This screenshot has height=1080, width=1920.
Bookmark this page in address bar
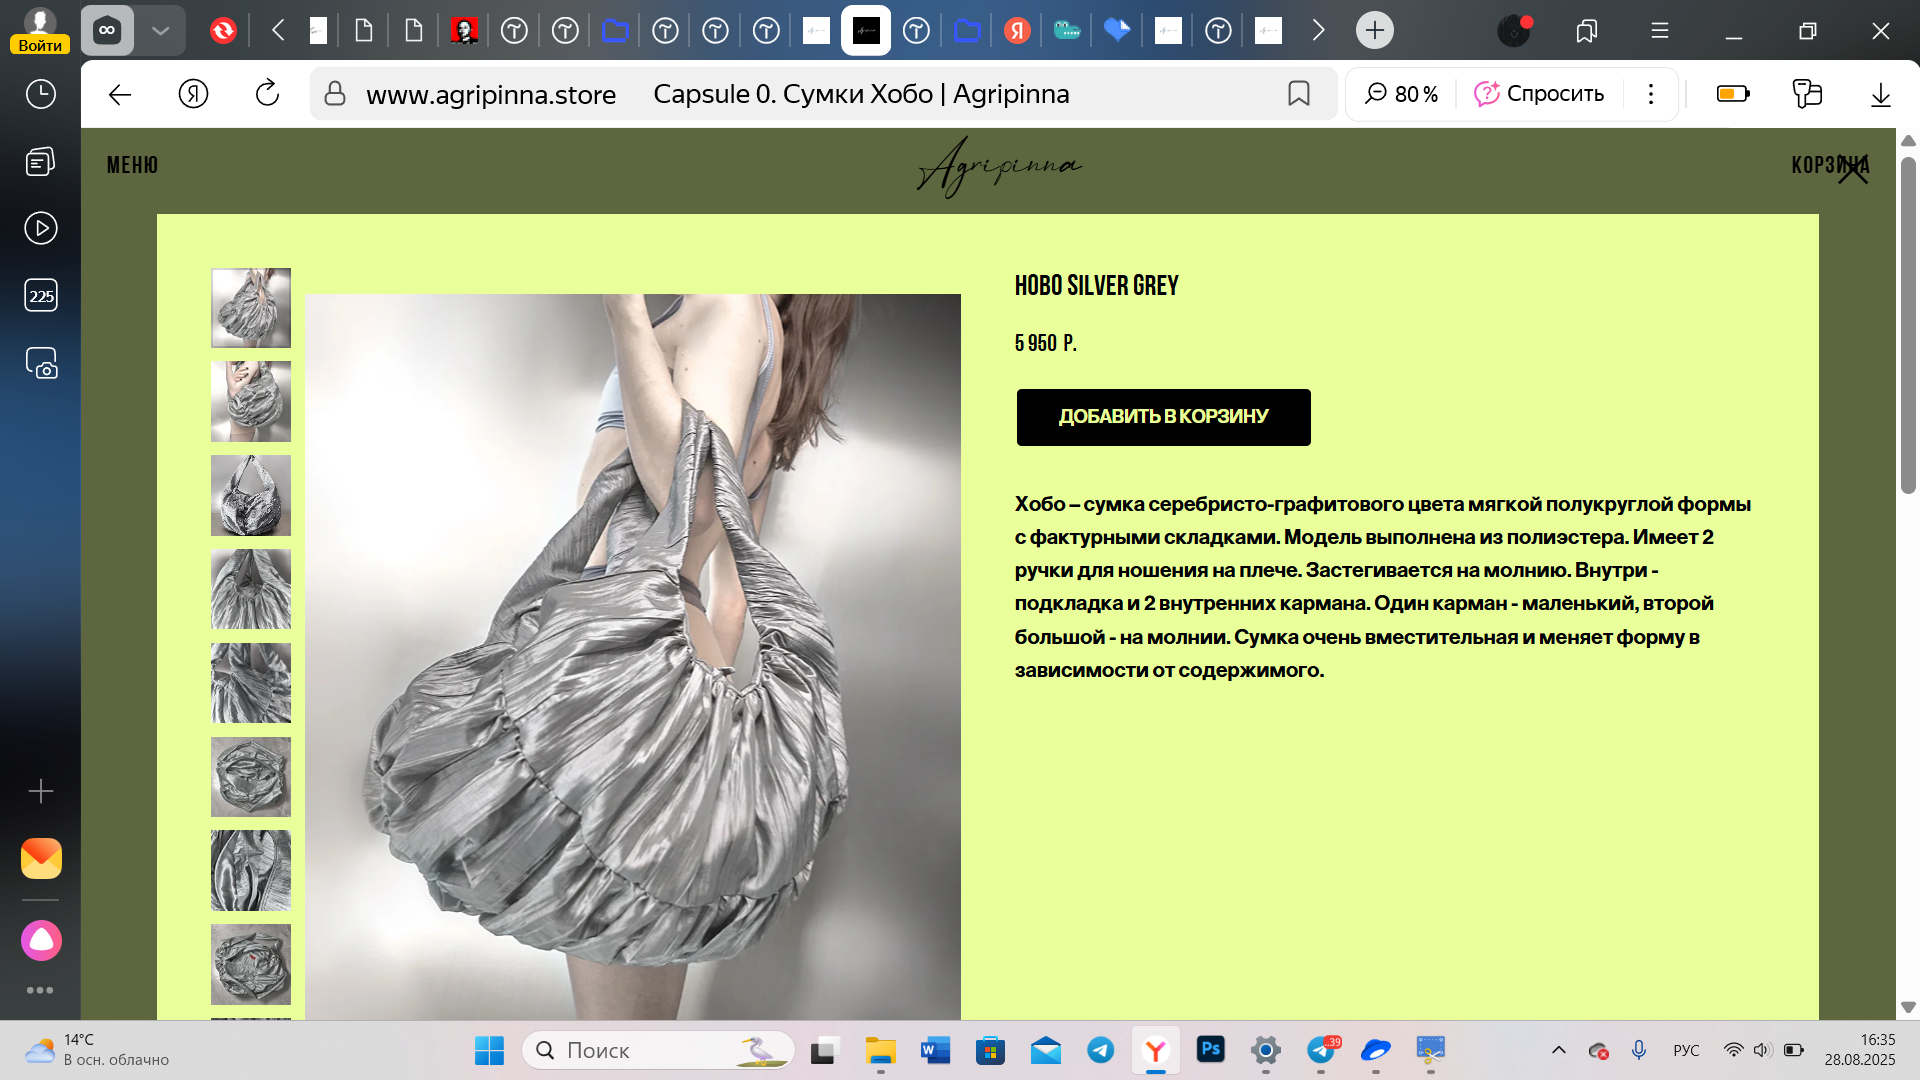tap(1298, 94)
